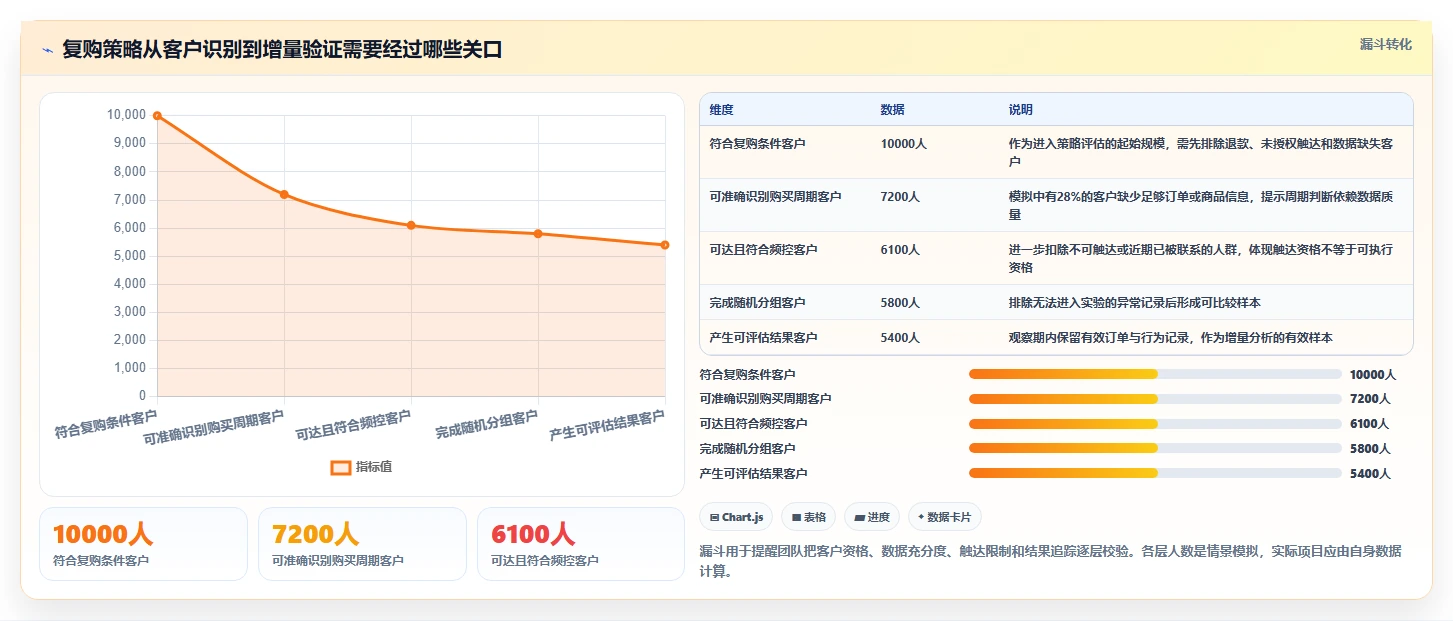Click the chart point for 完成随机分组客户
Screen dimensions: 1453x621
(538, 234)
